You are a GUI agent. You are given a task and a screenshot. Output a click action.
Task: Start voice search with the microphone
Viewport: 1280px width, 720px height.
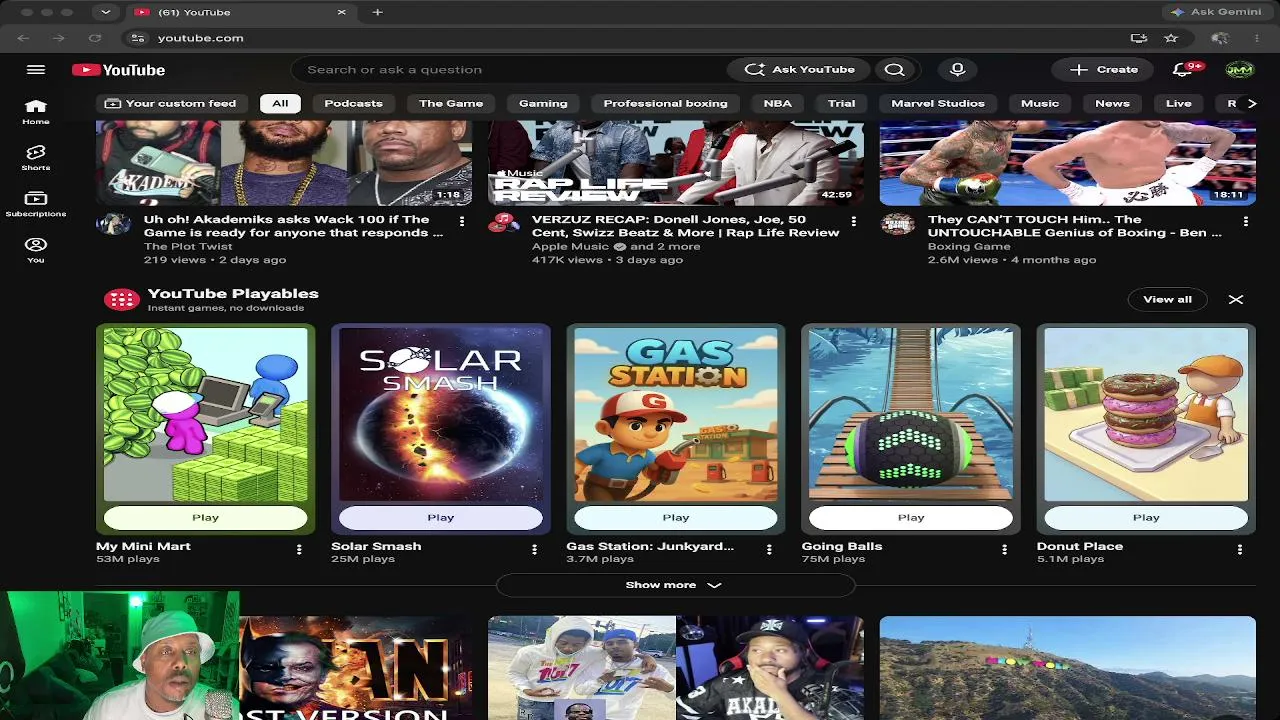[957, 70]
